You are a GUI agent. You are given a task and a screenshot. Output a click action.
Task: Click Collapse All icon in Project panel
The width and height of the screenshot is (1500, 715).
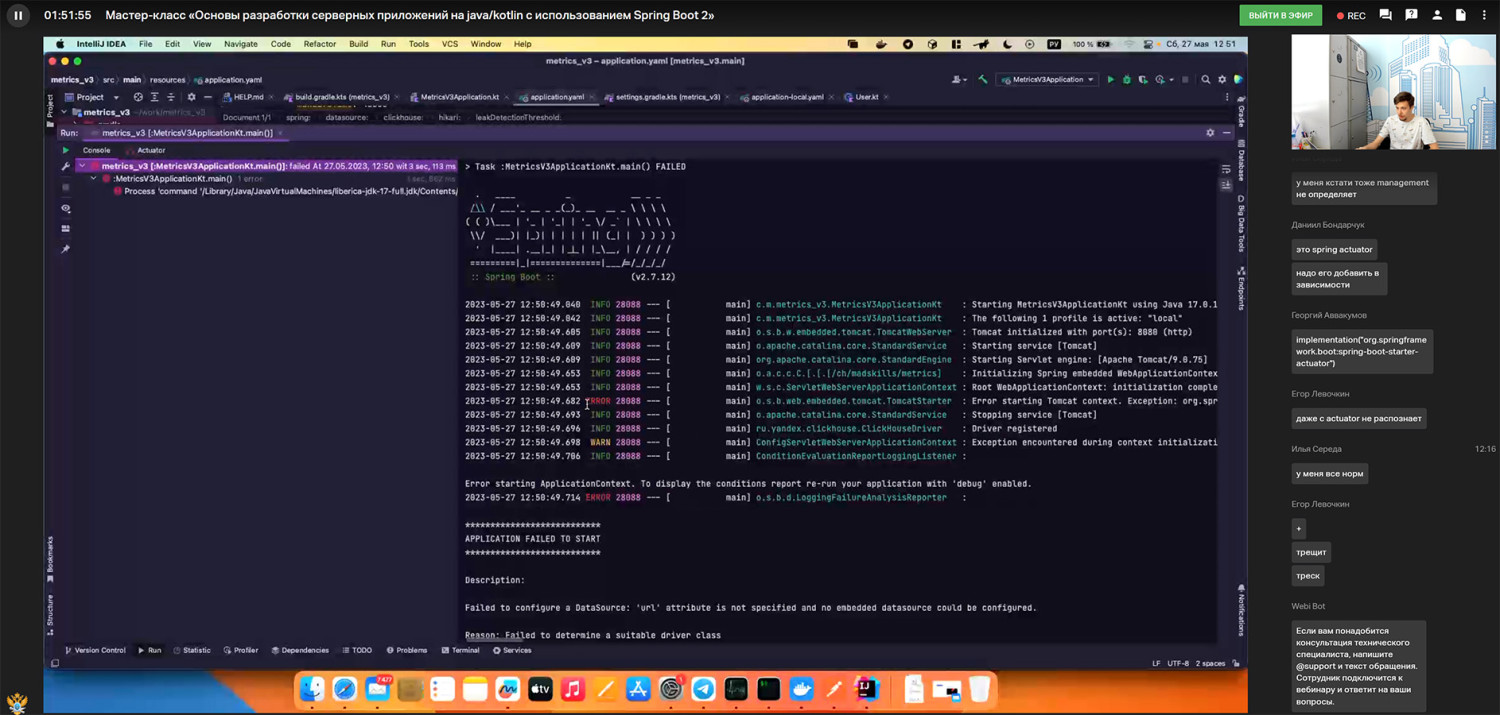170,97
